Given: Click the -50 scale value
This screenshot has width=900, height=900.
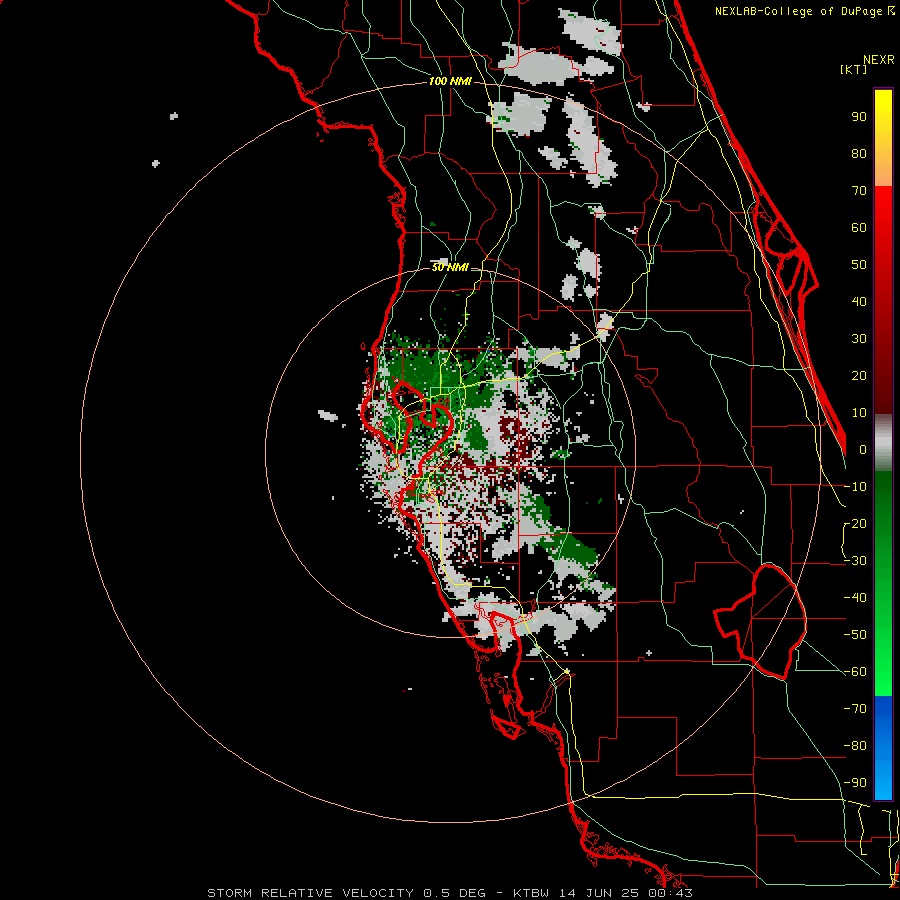Looking at the screenshot, I should pos(855,635).
